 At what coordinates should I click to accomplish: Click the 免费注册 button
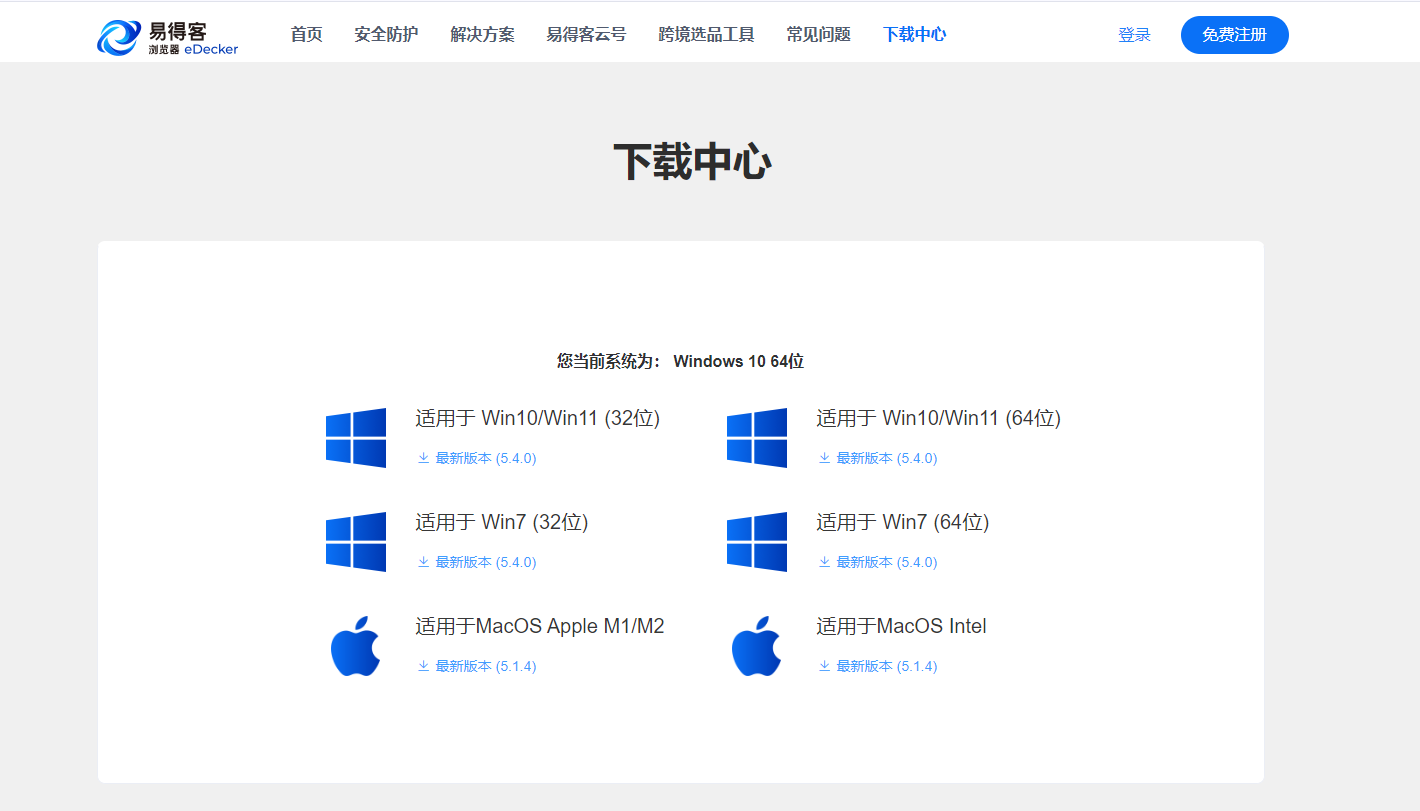[x=1234, y=35]
